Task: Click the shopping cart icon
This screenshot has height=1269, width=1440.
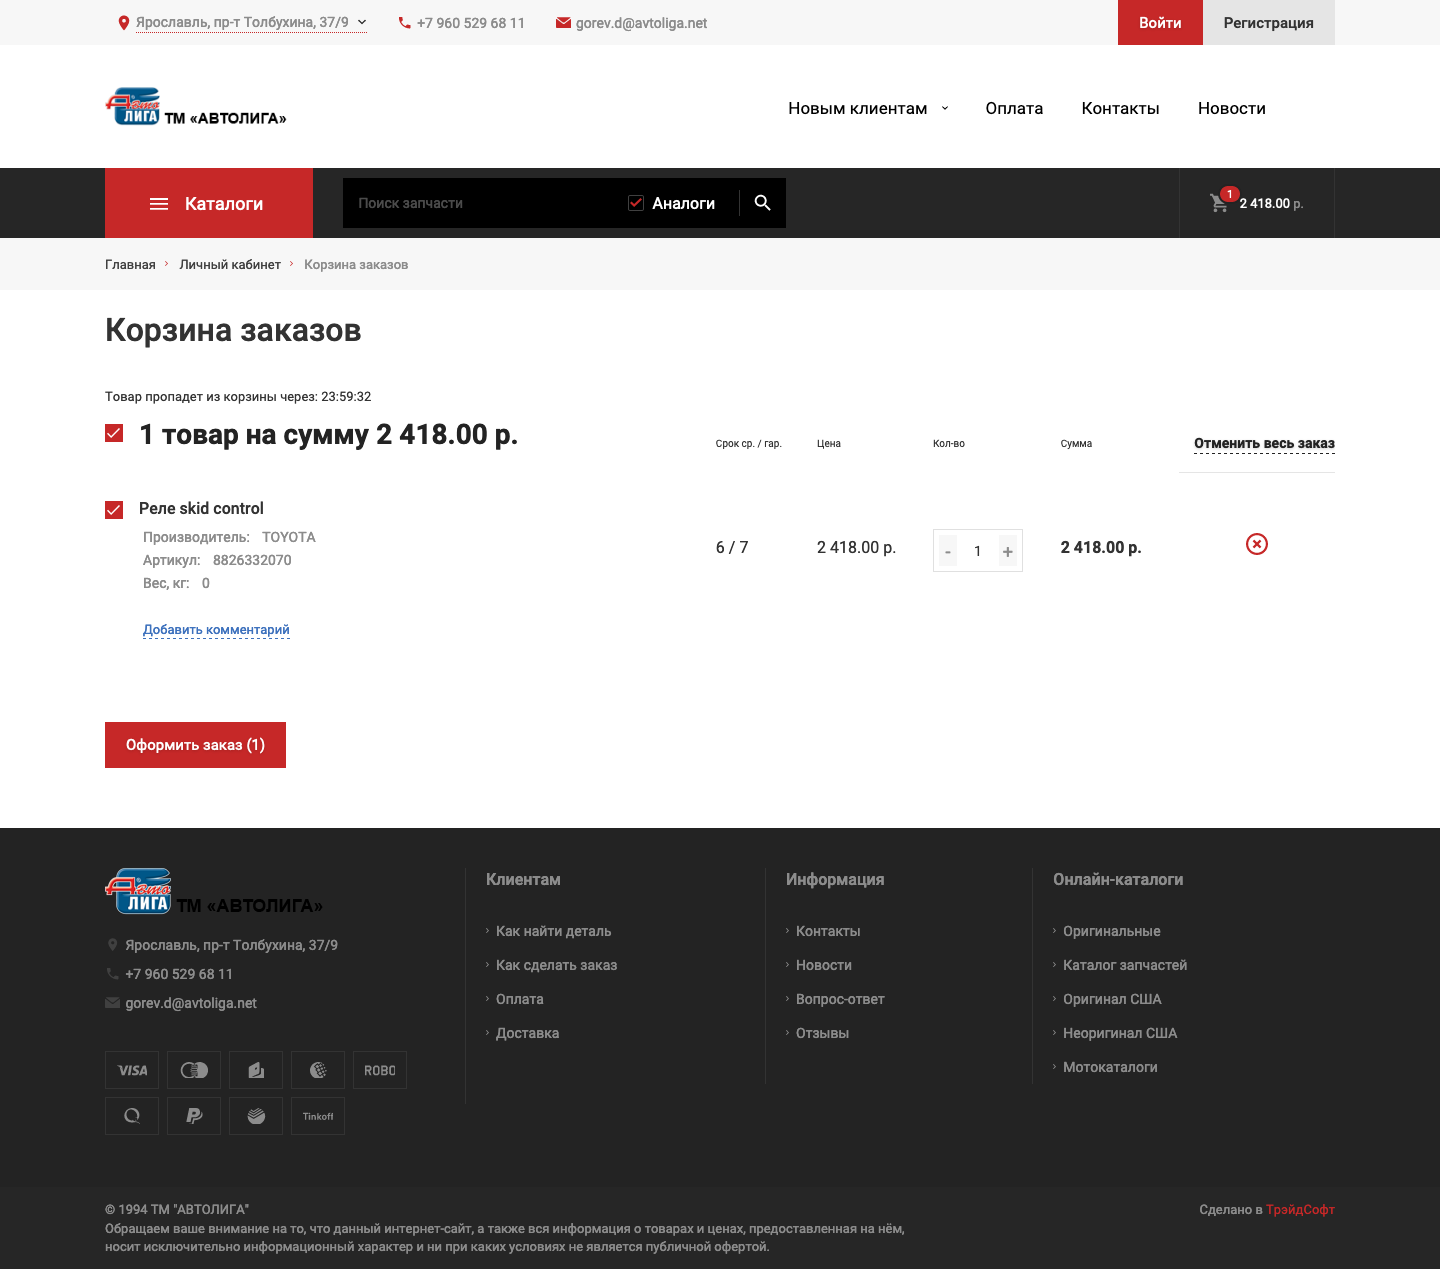Action: 1218,202
